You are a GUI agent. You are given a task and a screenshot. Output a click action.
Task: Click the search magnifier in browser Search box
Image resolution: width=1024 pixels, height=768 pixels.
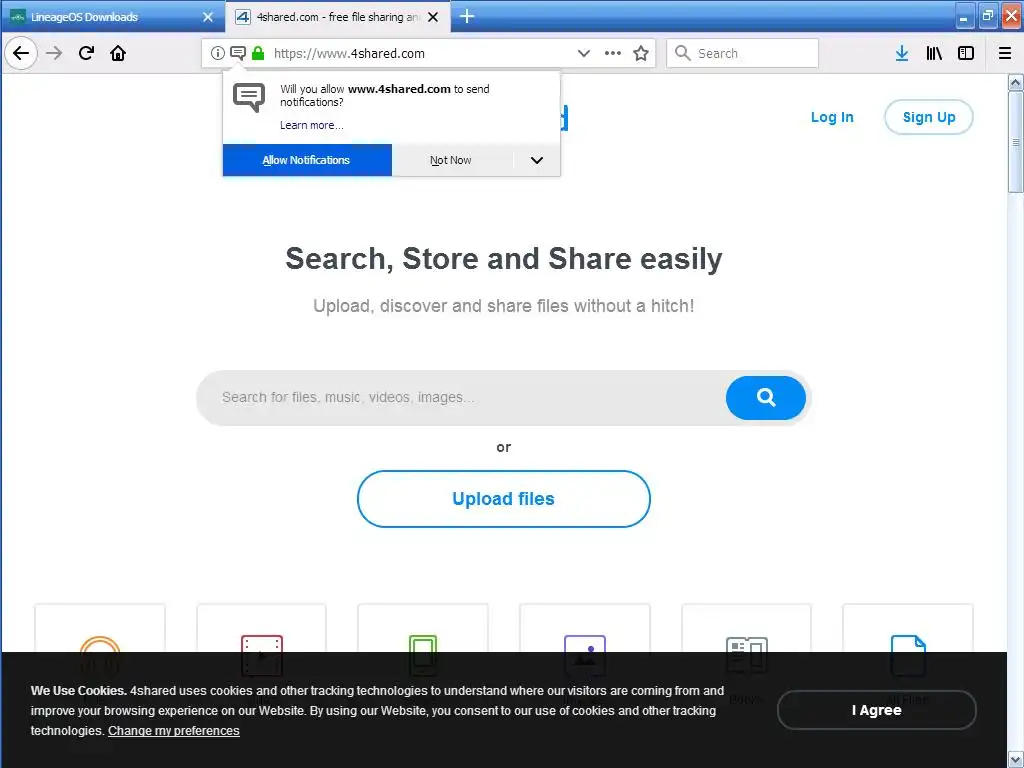coord(682,53)
